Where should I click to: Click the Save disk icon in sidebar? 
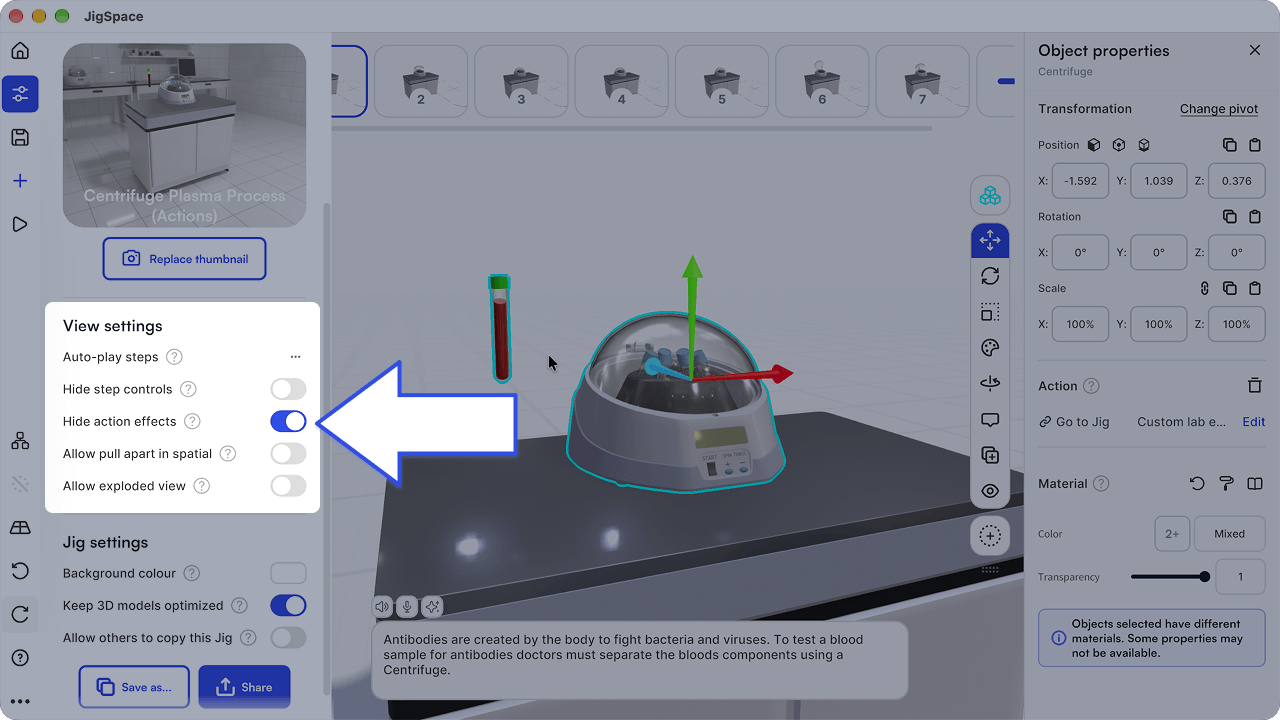[x=20, y=137]
